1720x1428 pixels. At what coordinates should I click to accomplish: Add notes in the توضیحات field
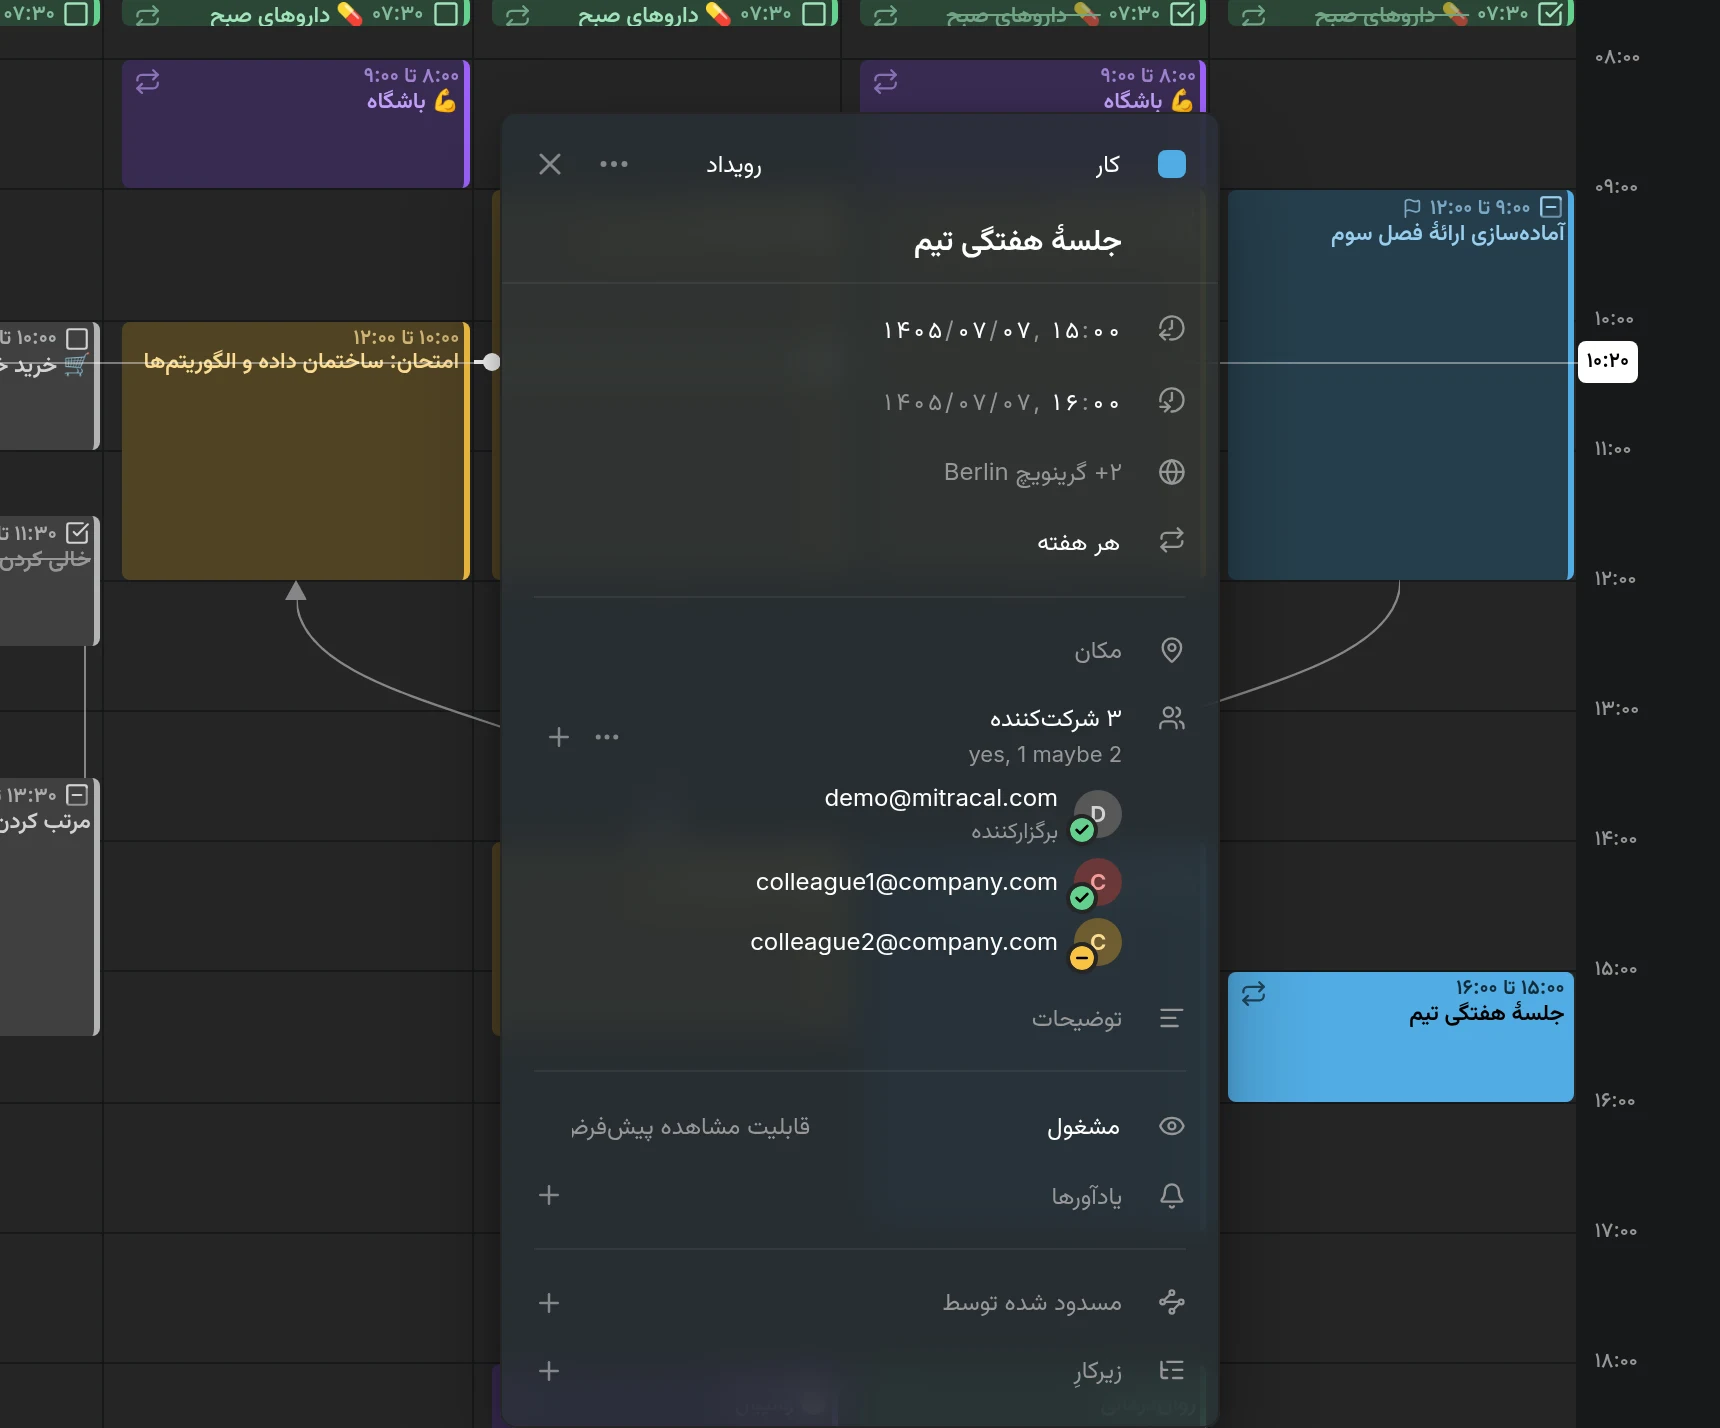[1076, 1019]
